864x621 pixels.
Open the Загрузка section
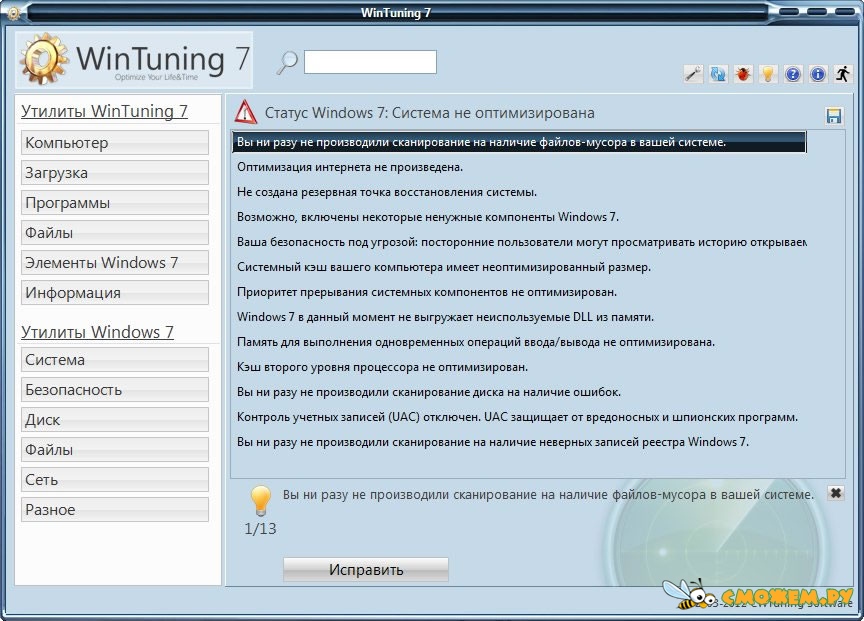[115, 173]
